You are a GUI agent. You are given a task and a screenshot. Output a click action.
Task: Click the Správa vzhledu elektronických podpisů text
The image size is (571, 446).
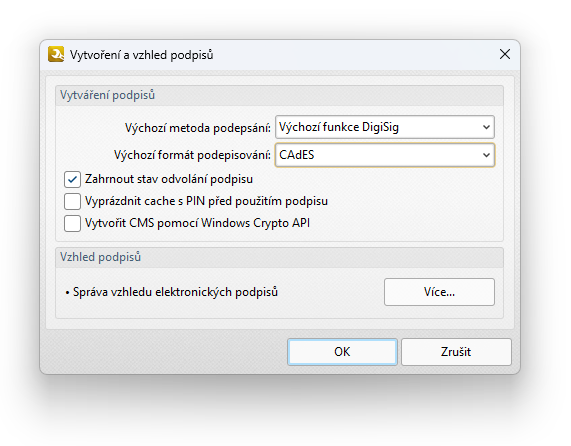(175, 292)
